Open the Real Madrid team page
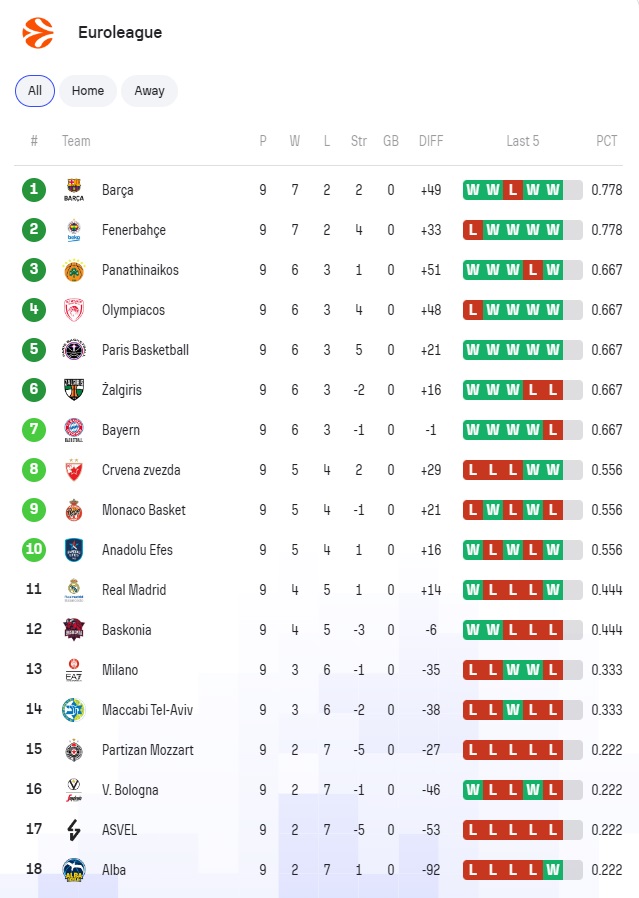Viewport: 639px width, 898px height. [x=134, y=590]
